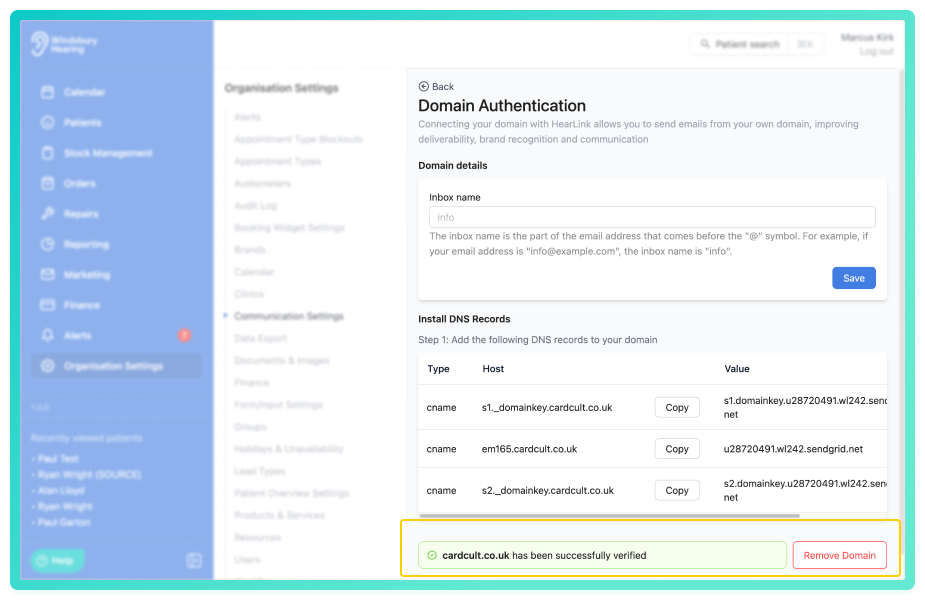Click the Host column header

tap(493, 369)
